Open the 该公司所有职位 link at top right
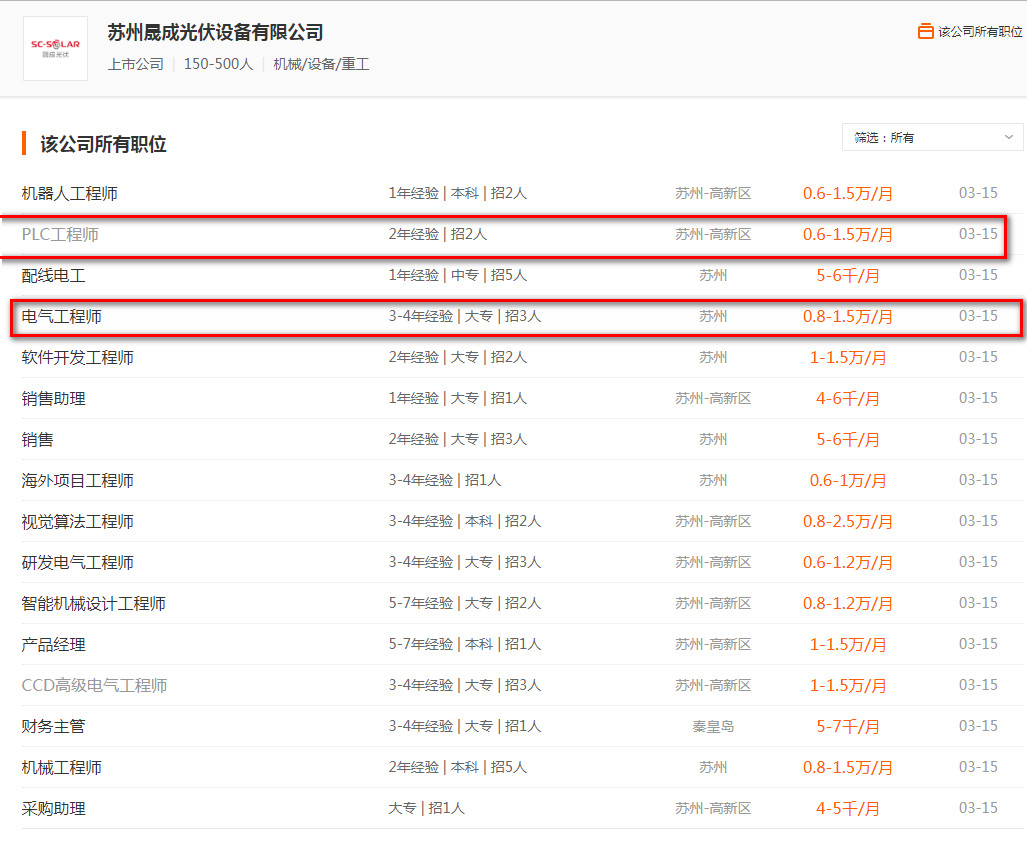The image size is (1027, 842). (x=979, y=32)
